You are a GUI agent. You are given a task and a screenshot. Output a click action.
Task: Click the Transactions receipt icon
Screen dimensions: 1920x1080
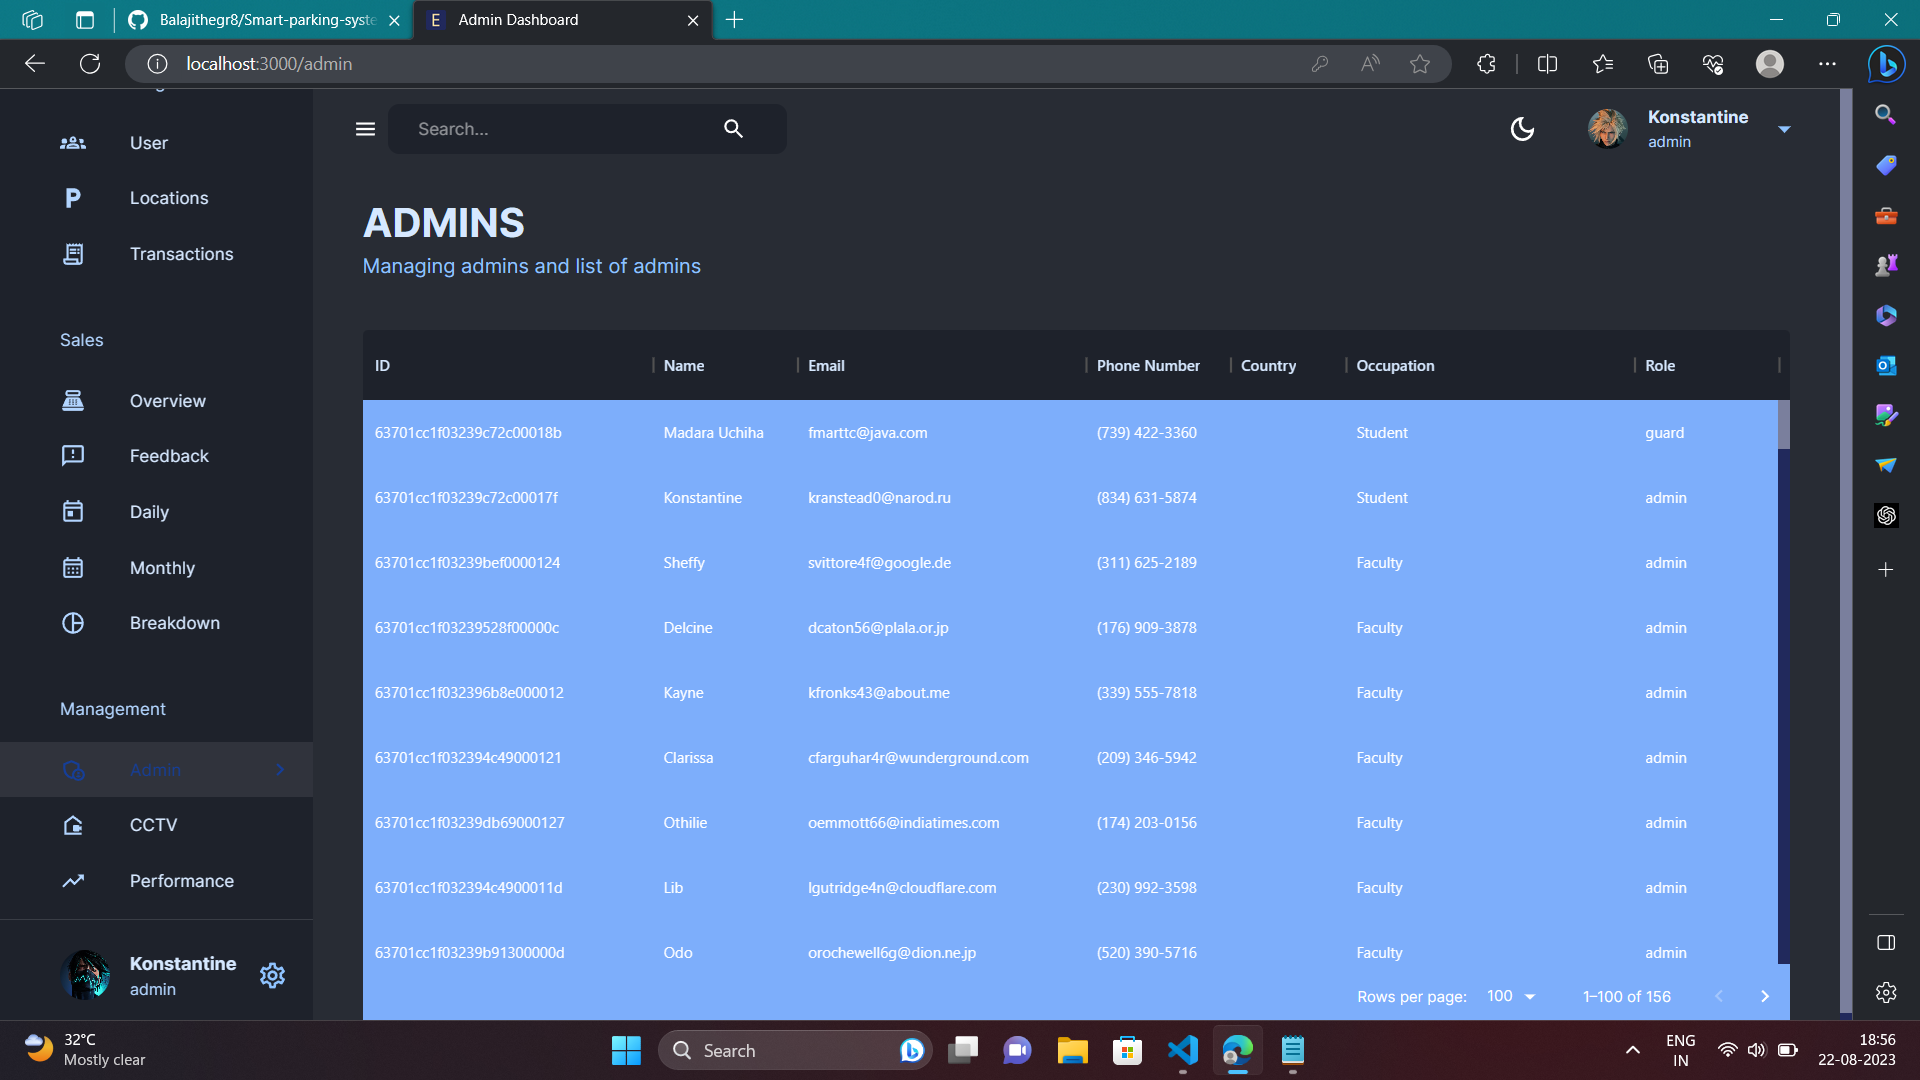(73, 254)
